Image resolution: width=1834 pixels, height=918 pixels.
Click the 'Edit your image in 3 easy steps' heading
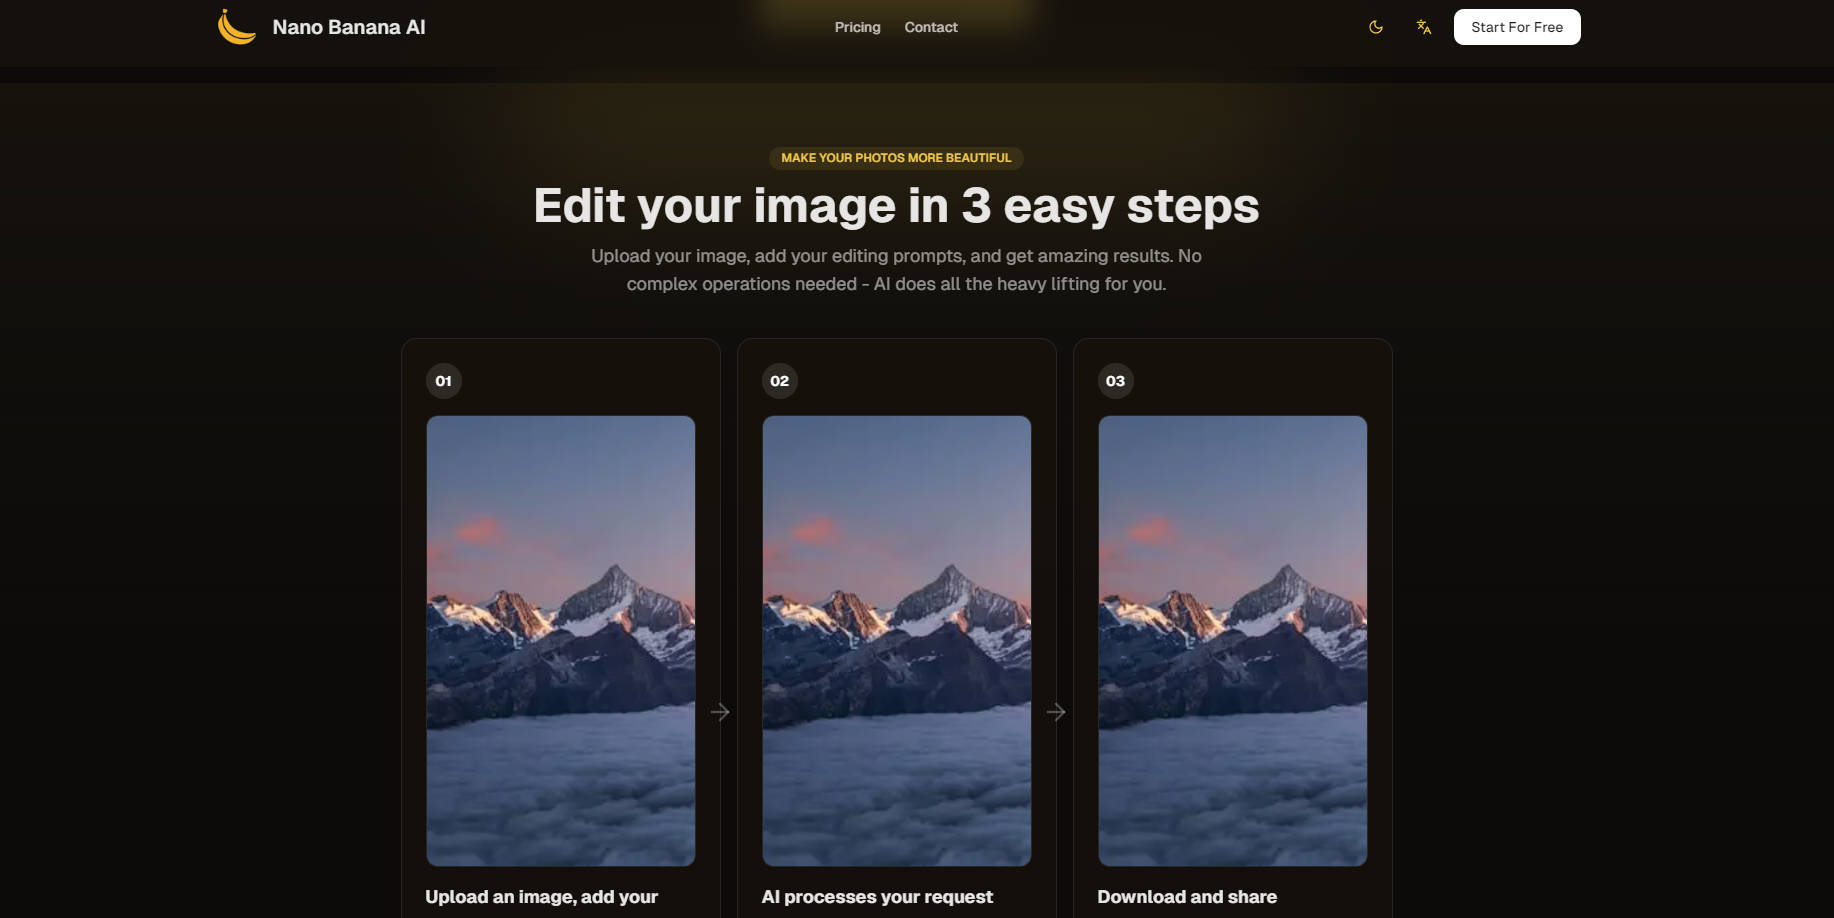896,206
